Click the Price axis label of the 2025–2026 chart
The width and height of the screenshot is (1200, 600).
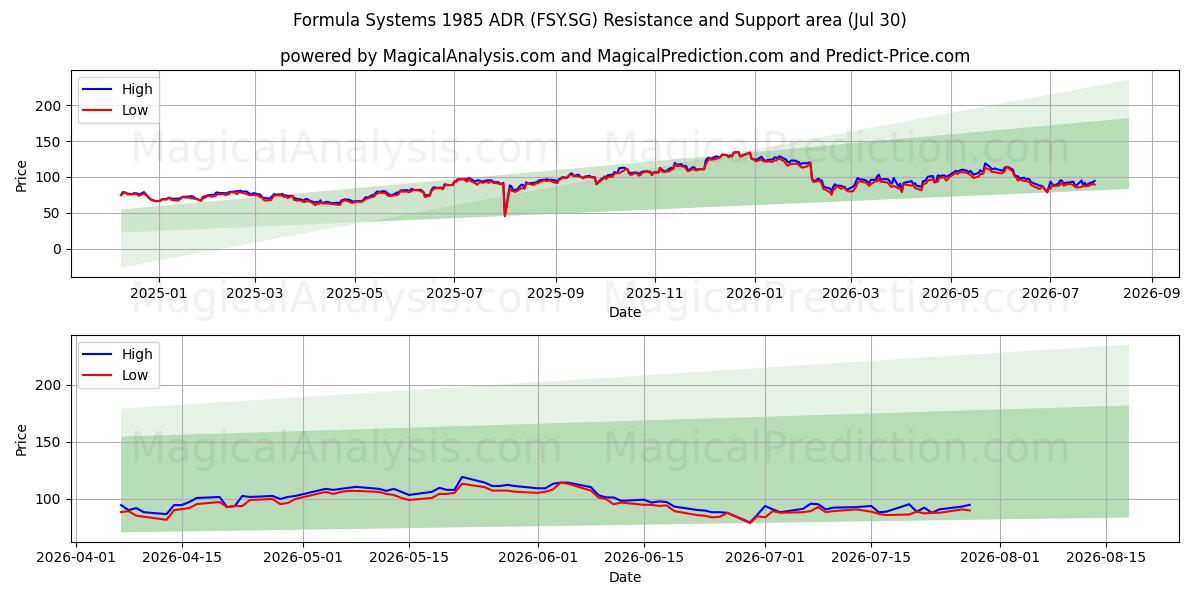coord(22,174)
